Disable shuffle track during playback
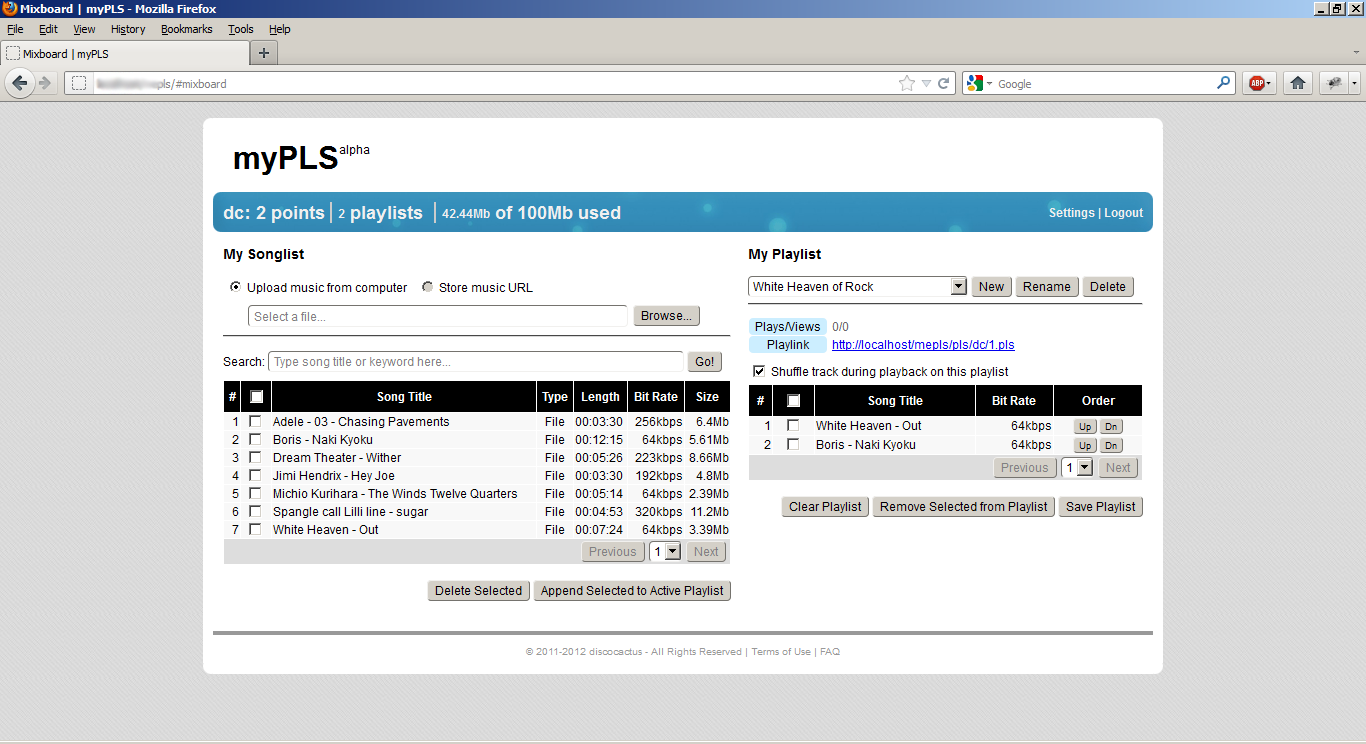1366x744 pixels. tap(758, 370)
